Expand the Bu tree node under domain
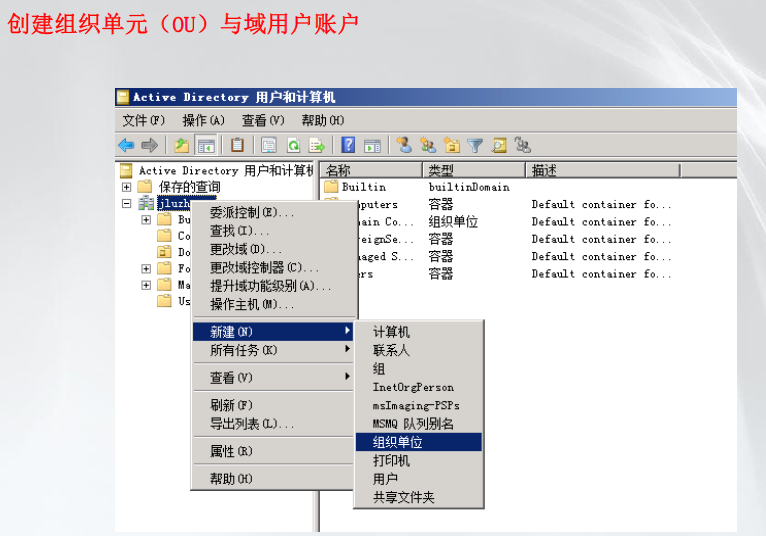The width and height of the screenshot is (766, 536). 146,219
